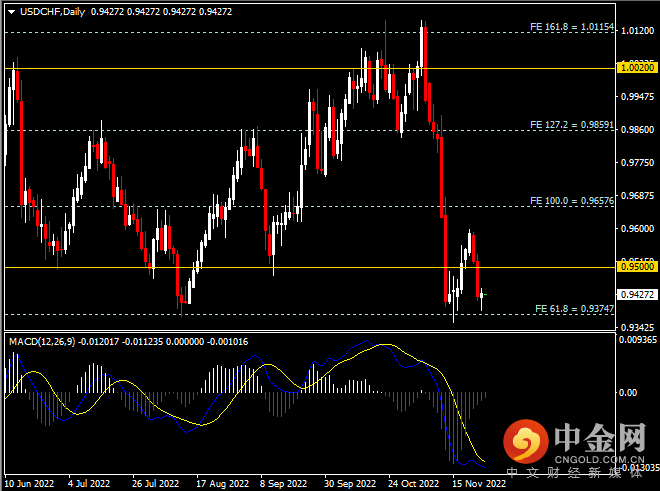Screen dimensions: 660x491
Task: Click the MACD 0.00 axis value
Action: click(x=630, y=392)
